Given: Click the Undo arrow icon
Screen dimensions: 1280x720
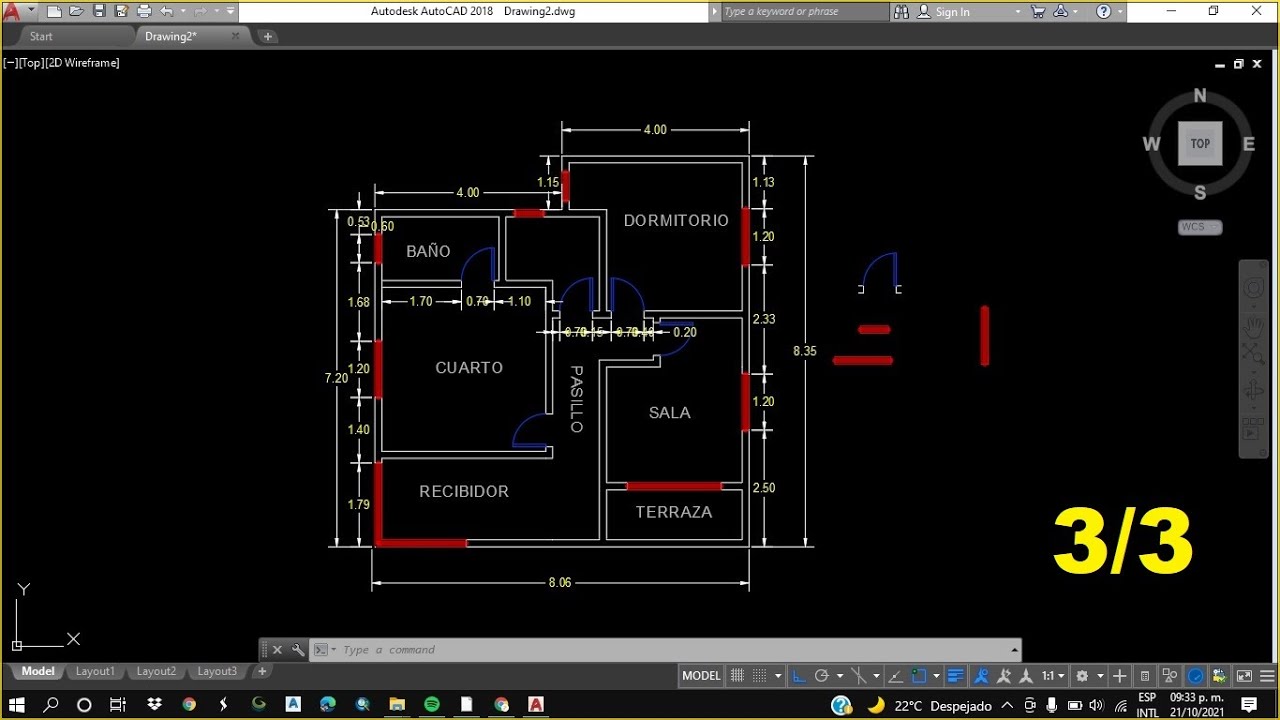Looking at the screenshot, I should click(166, 11).
